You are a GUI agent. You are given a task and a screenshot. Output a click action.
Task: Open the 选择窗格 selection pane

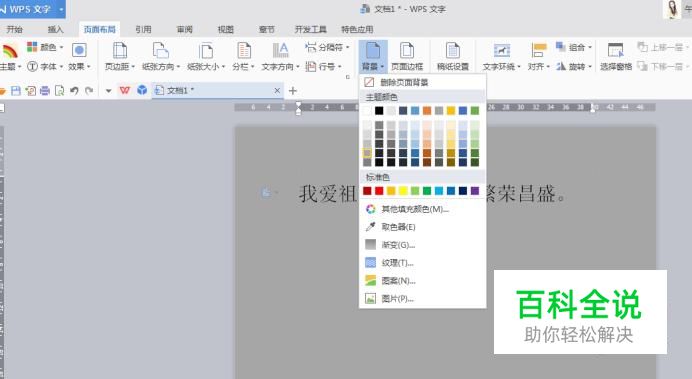click(616, 56)
